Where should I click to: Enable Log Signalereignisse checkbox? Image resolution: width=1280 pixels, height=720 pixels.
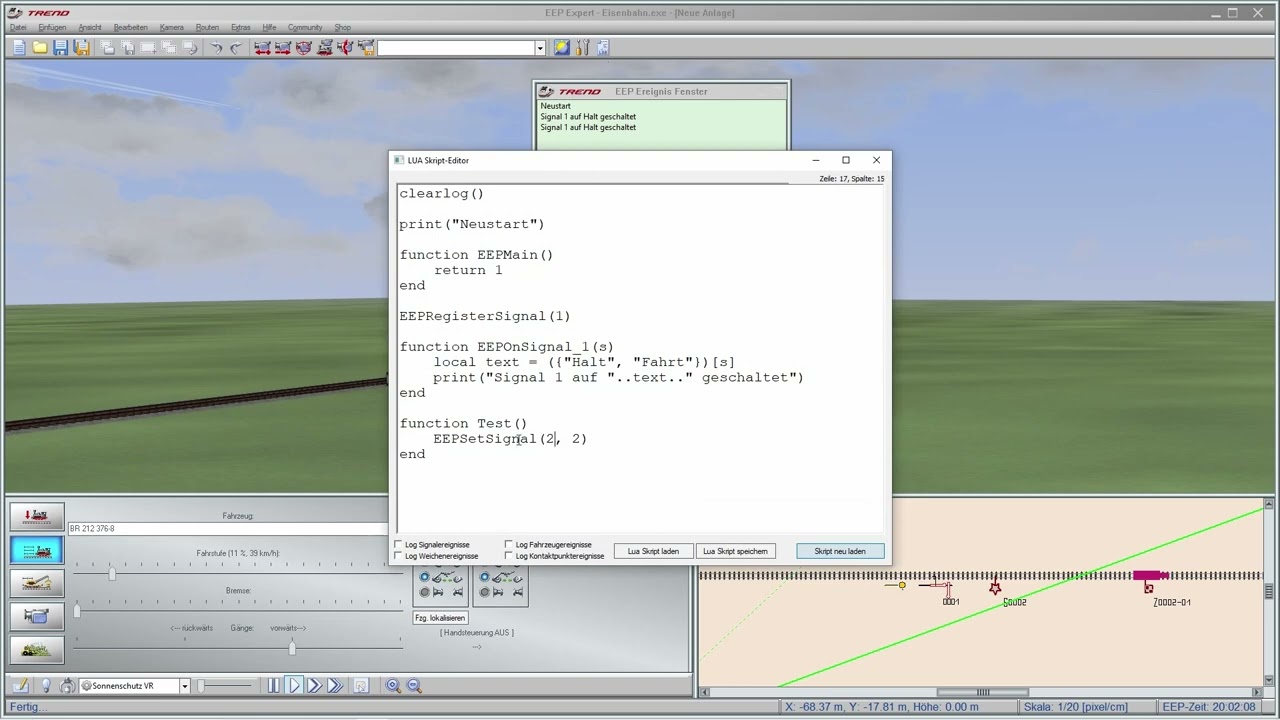tap(398, 545)
